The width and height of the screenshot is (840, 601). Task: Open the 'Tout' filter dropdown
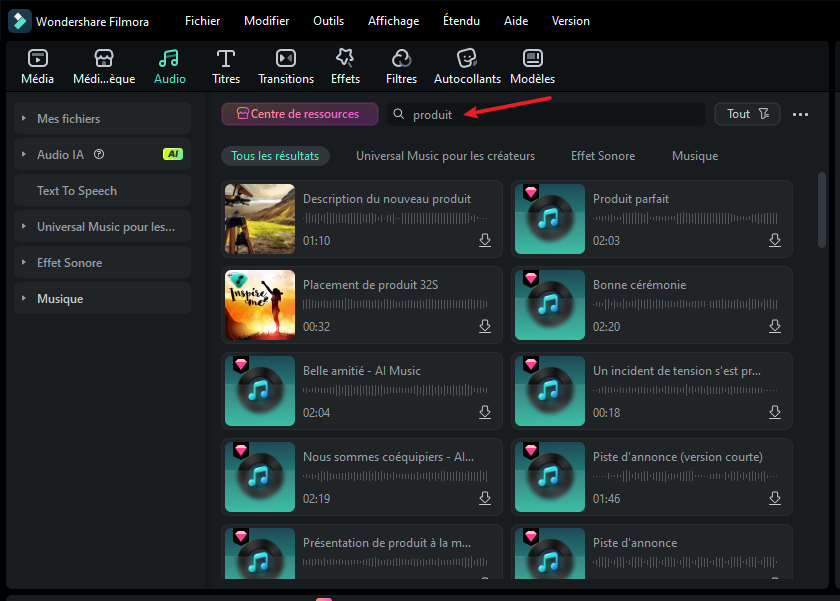[x=747, y=114]
